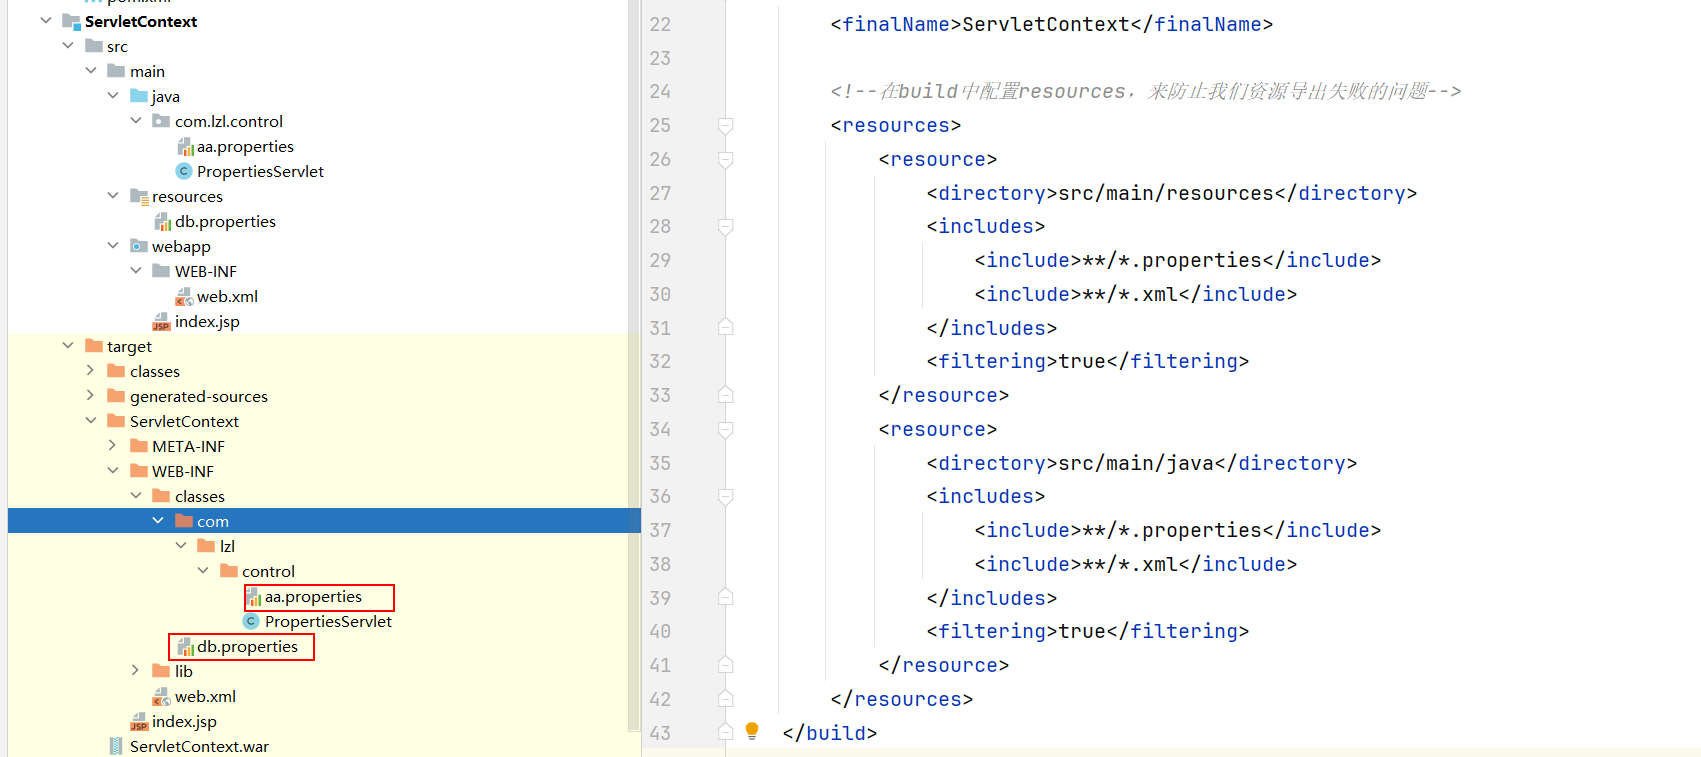The image size is (1701, 757).
Task: Click the ServletContext.war archive icon
Action: [x=117, y=746]
